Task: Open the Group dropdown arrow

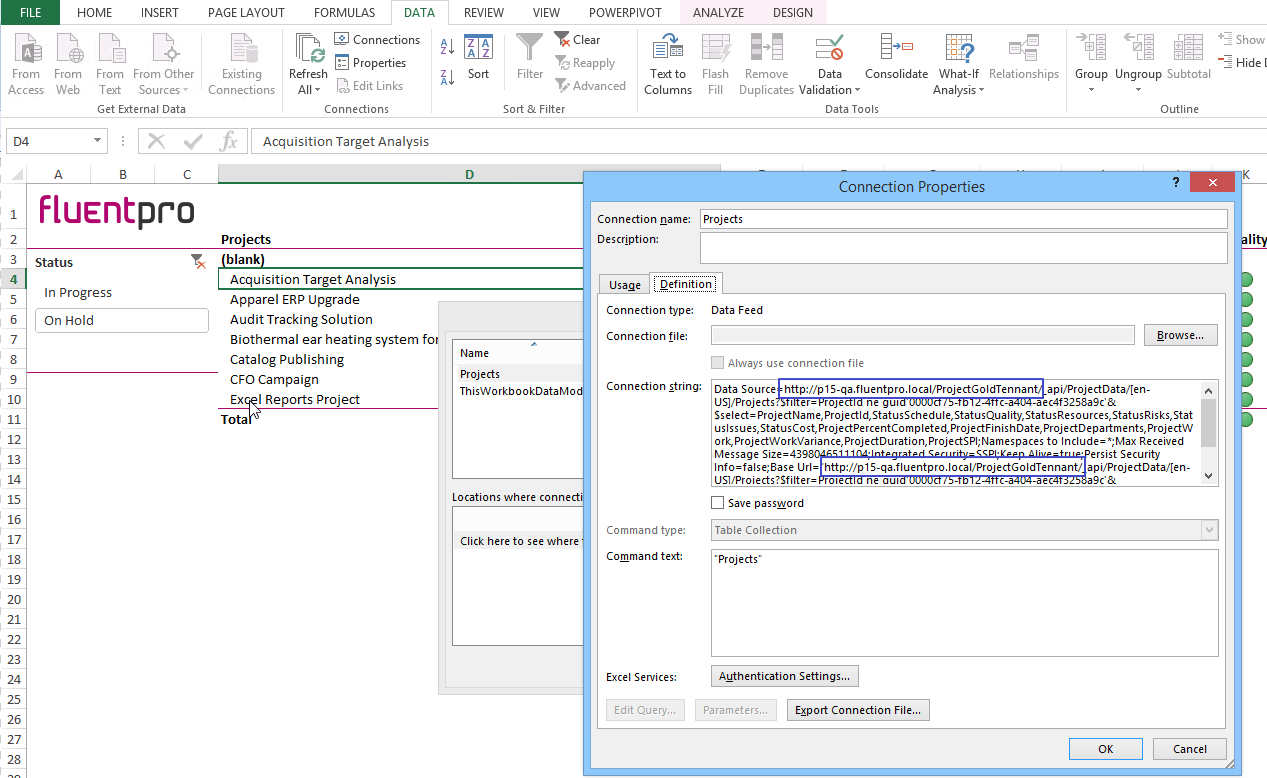Action: 1091,89
